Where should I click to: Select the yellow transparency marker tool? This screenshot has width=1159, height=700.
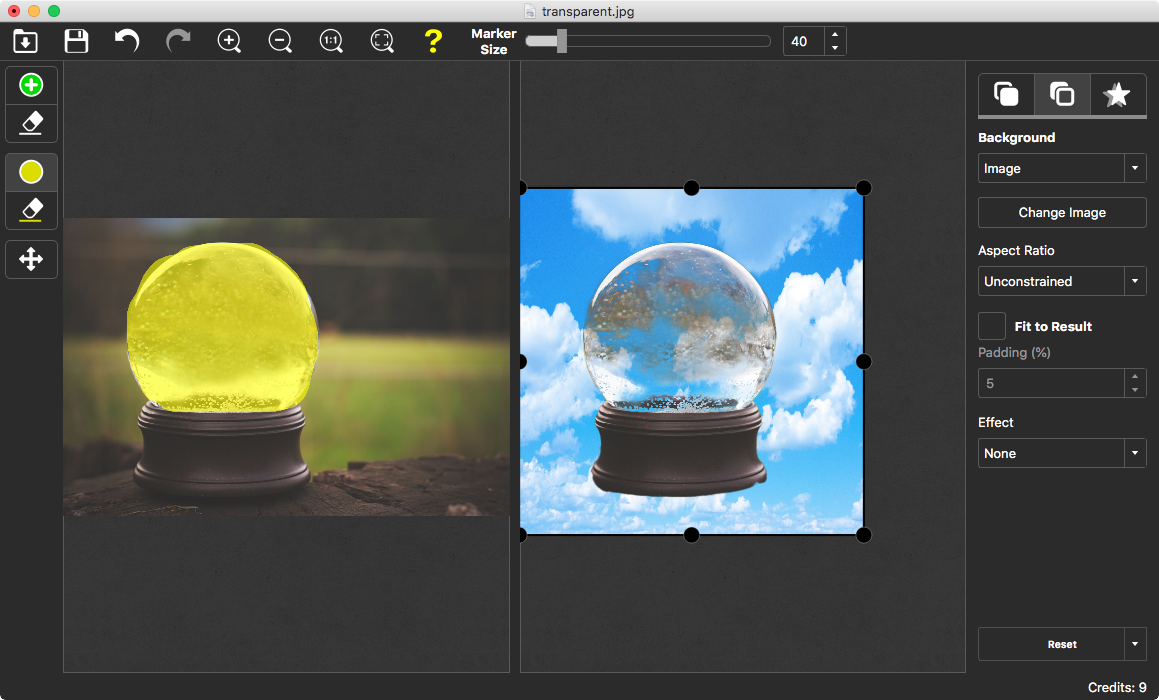[31, 172]
